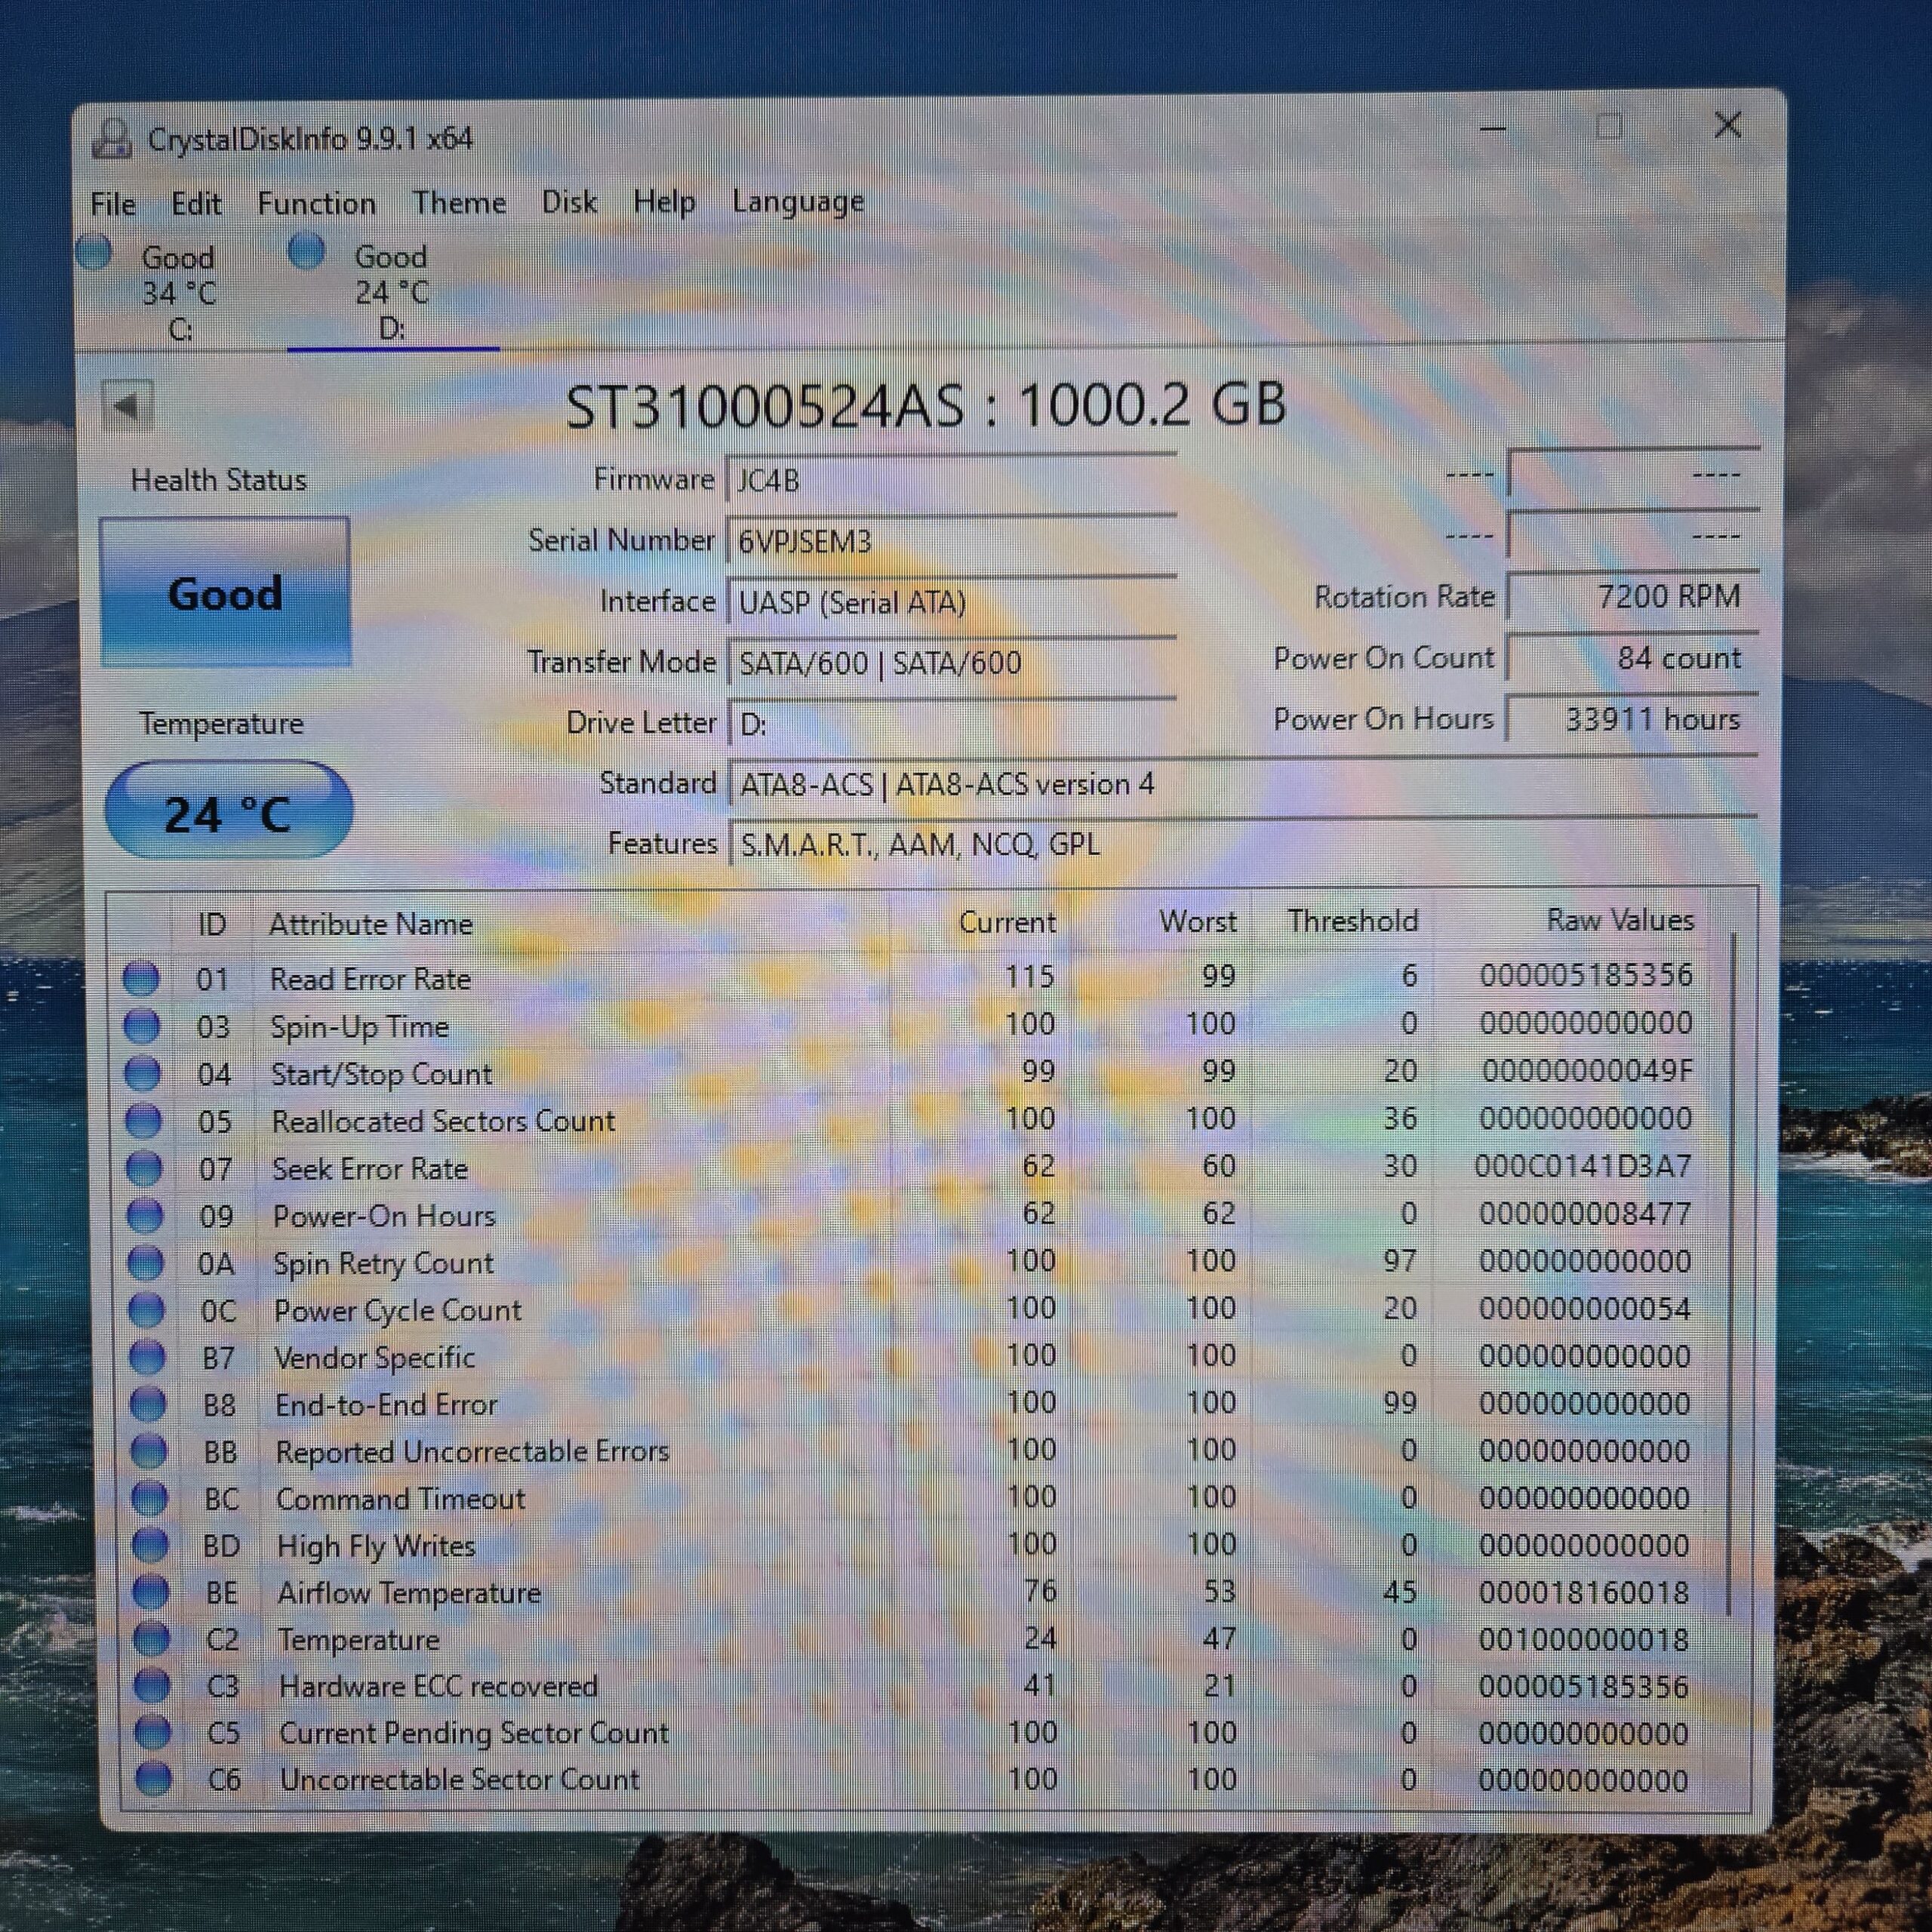This screenshot has width=1932, height=1932.
Task: Click the status icon for Vendor Specific
Action: (x=147, y=1357)
